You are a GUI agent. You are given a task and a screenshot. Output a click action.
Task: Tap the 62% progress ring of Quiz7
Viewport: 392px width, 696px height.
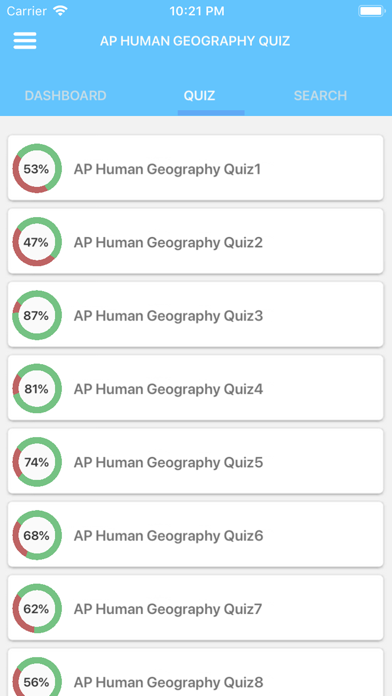click(36, 609)
